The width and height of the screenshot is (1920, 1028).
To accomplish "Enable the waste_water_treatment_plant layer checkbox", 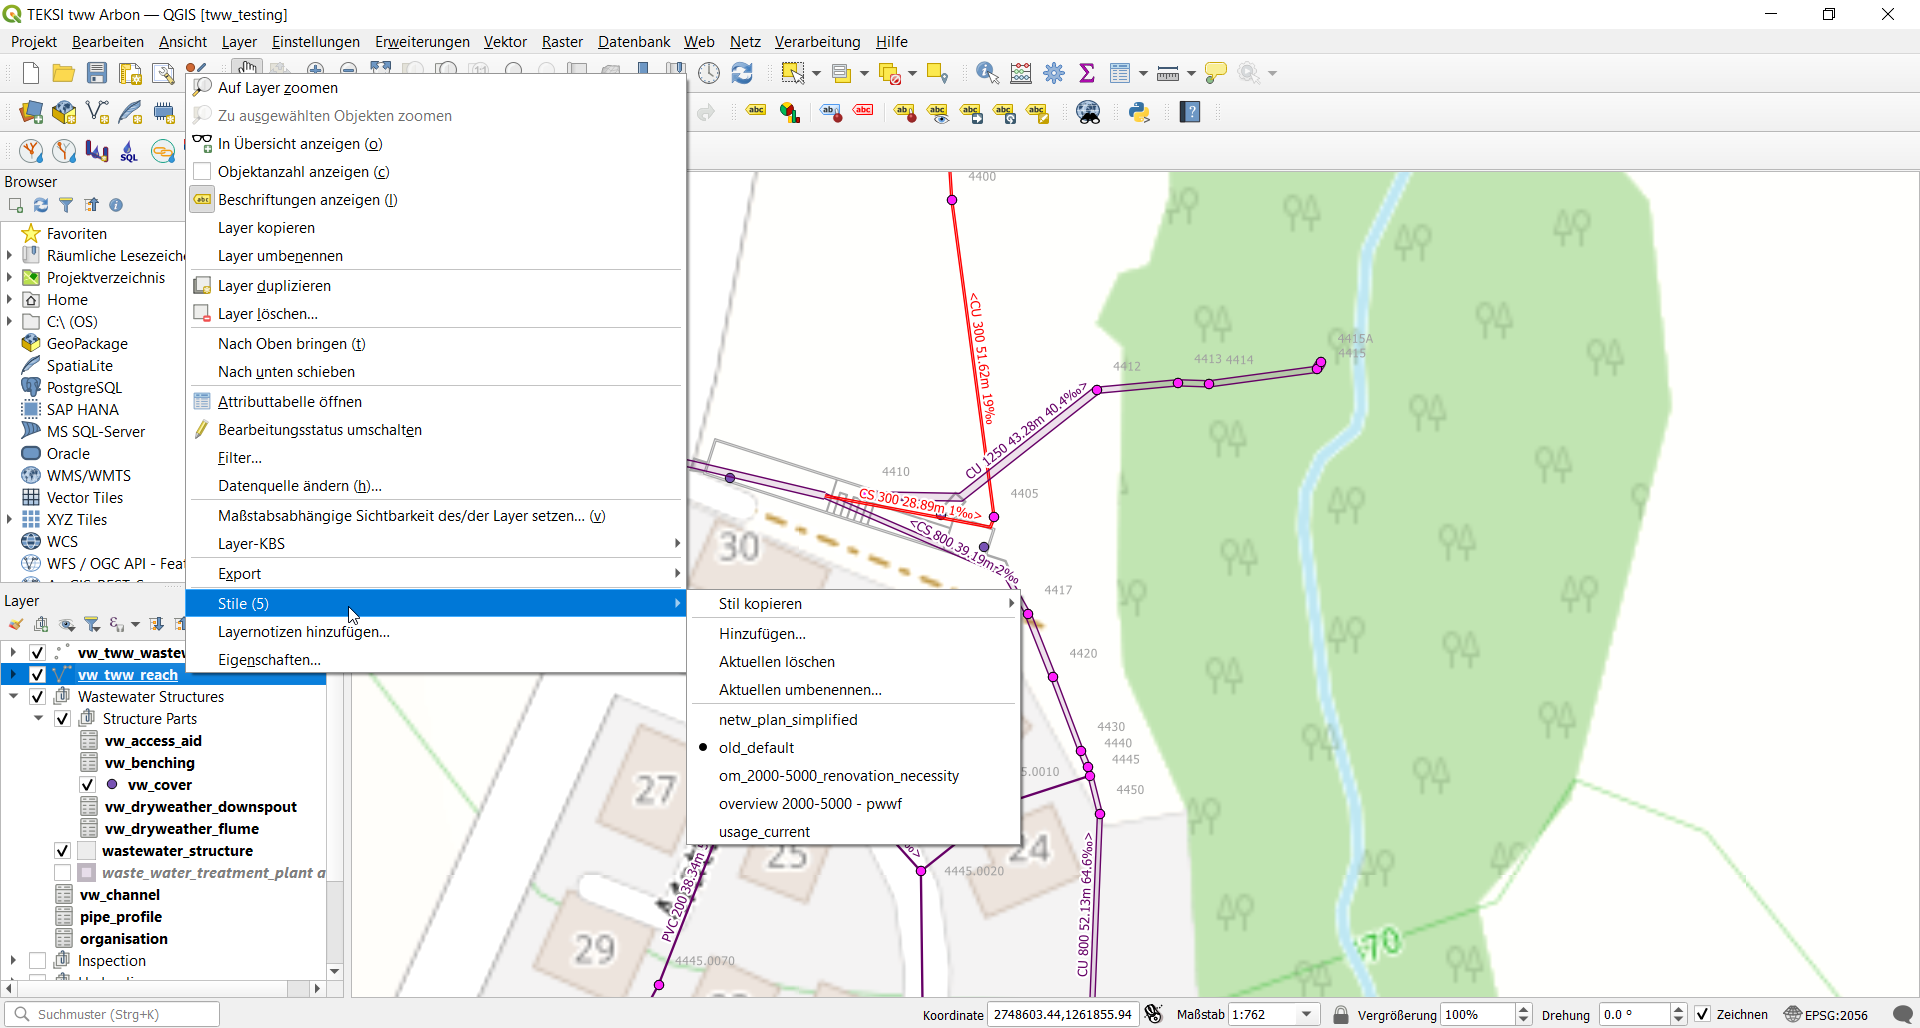I will click(62, 873).
